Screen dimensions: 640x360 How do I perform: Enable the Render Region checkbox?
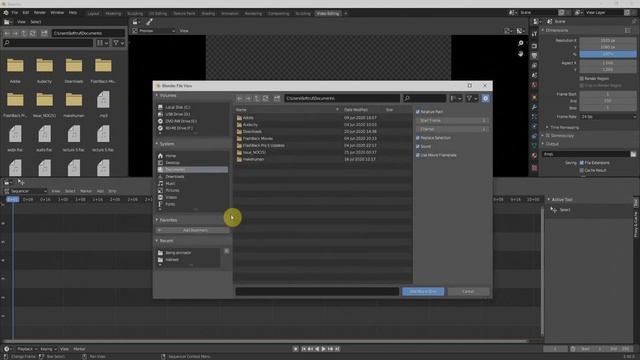[x=582, y=78]
